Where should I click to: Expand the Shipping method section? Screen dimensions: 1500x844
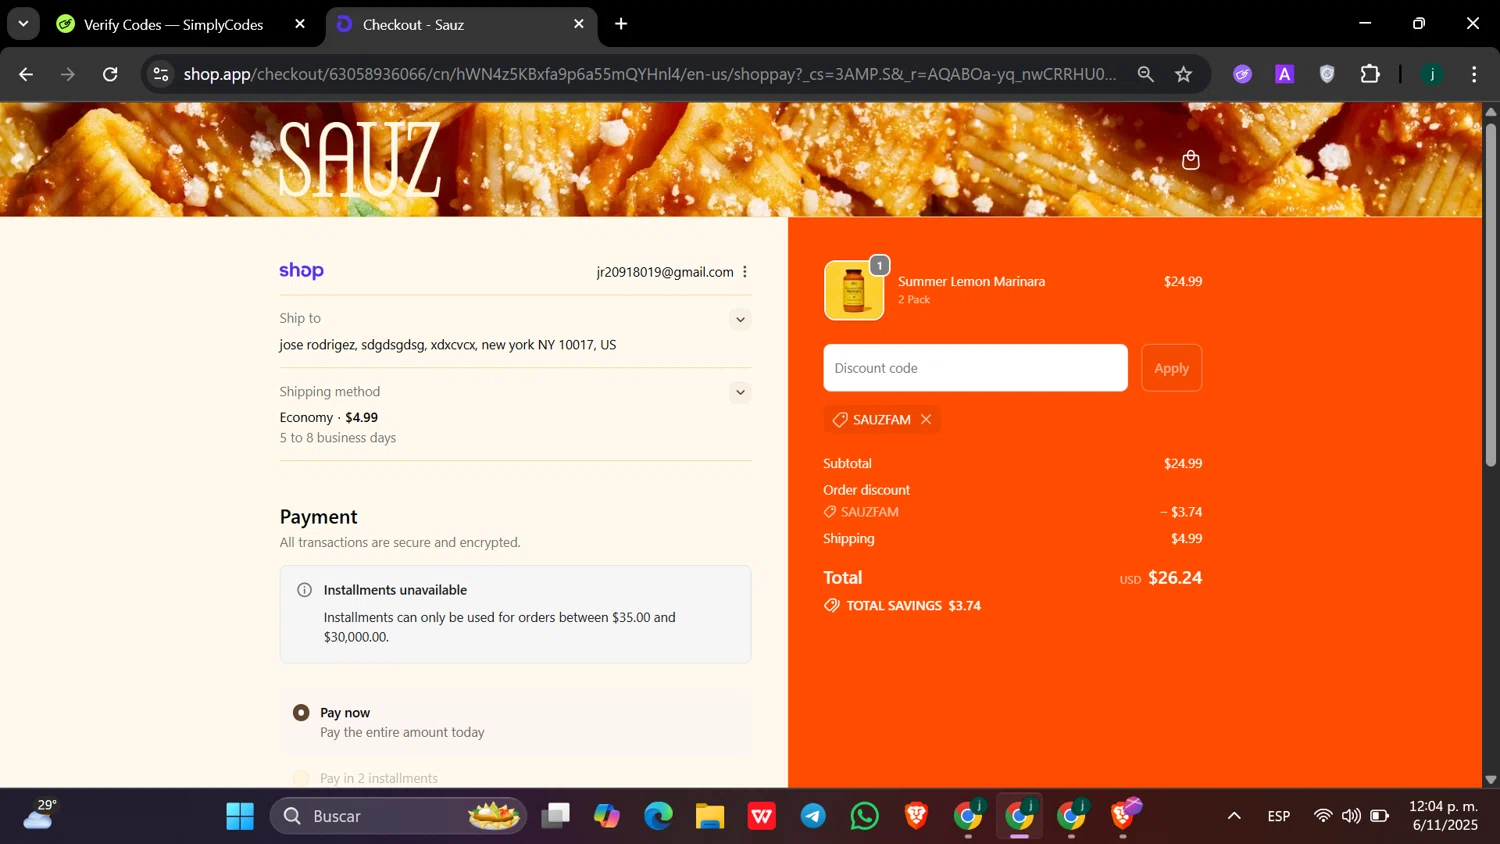point(740,392)
